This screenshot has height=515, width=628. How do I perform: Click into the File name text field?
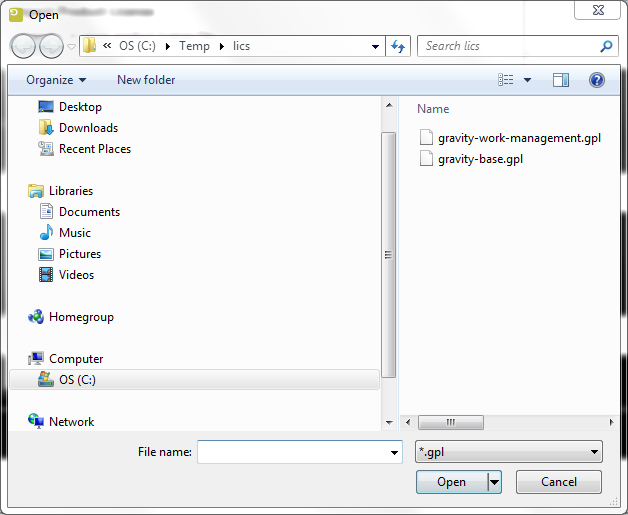point(292,453)
